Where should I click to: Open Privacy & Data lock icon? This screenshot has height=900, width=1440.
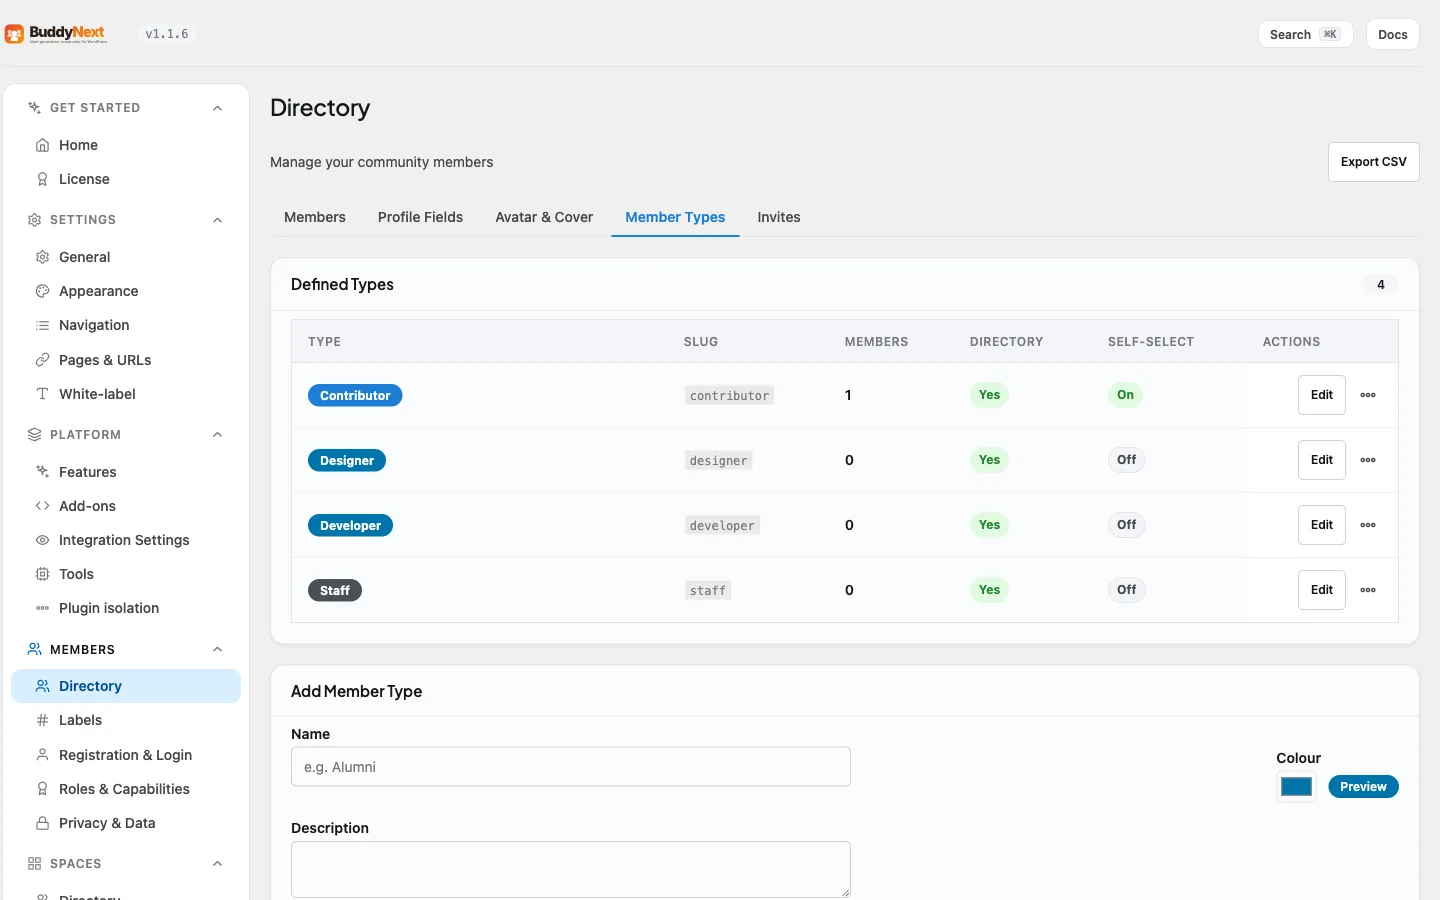[42, 823]
